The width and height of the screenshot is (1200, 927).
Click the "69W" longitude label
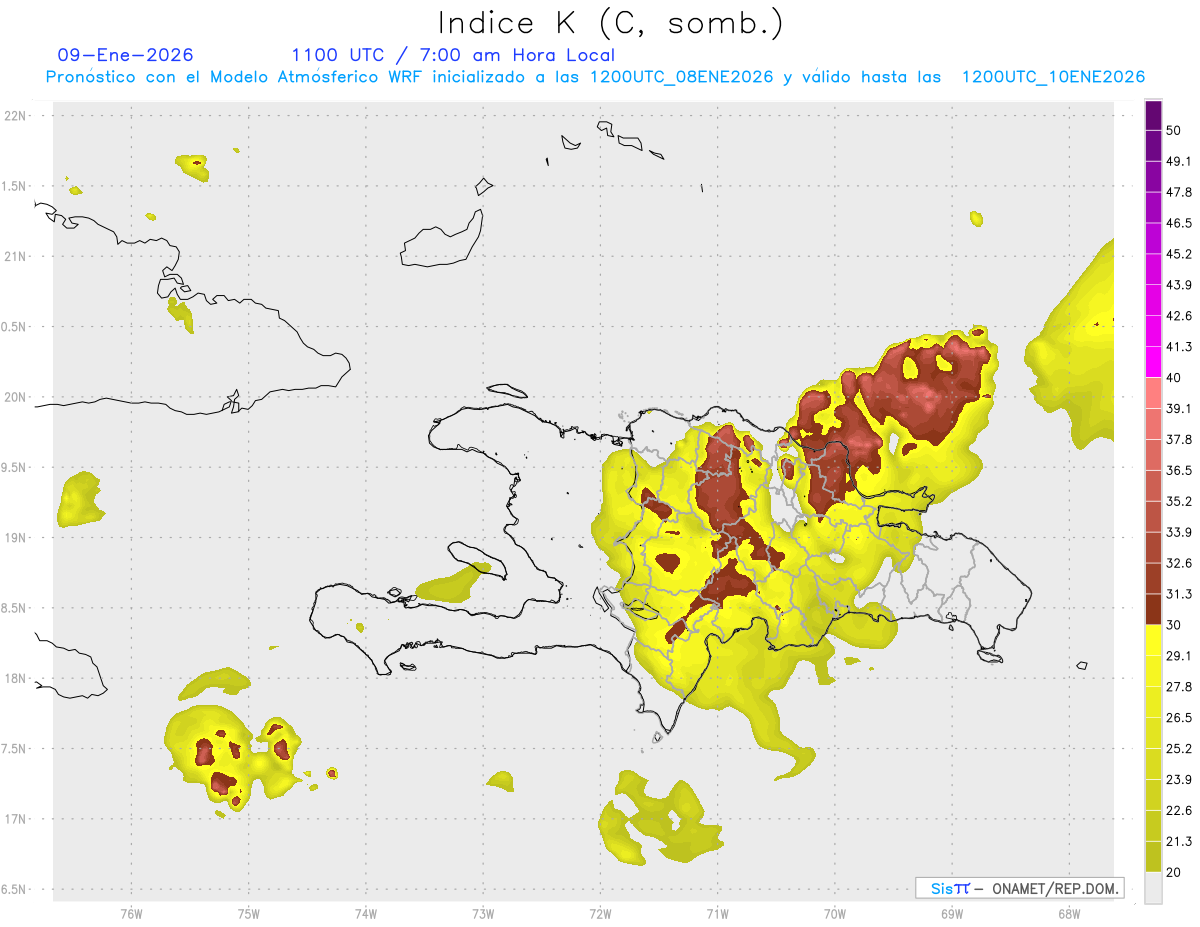951,913
